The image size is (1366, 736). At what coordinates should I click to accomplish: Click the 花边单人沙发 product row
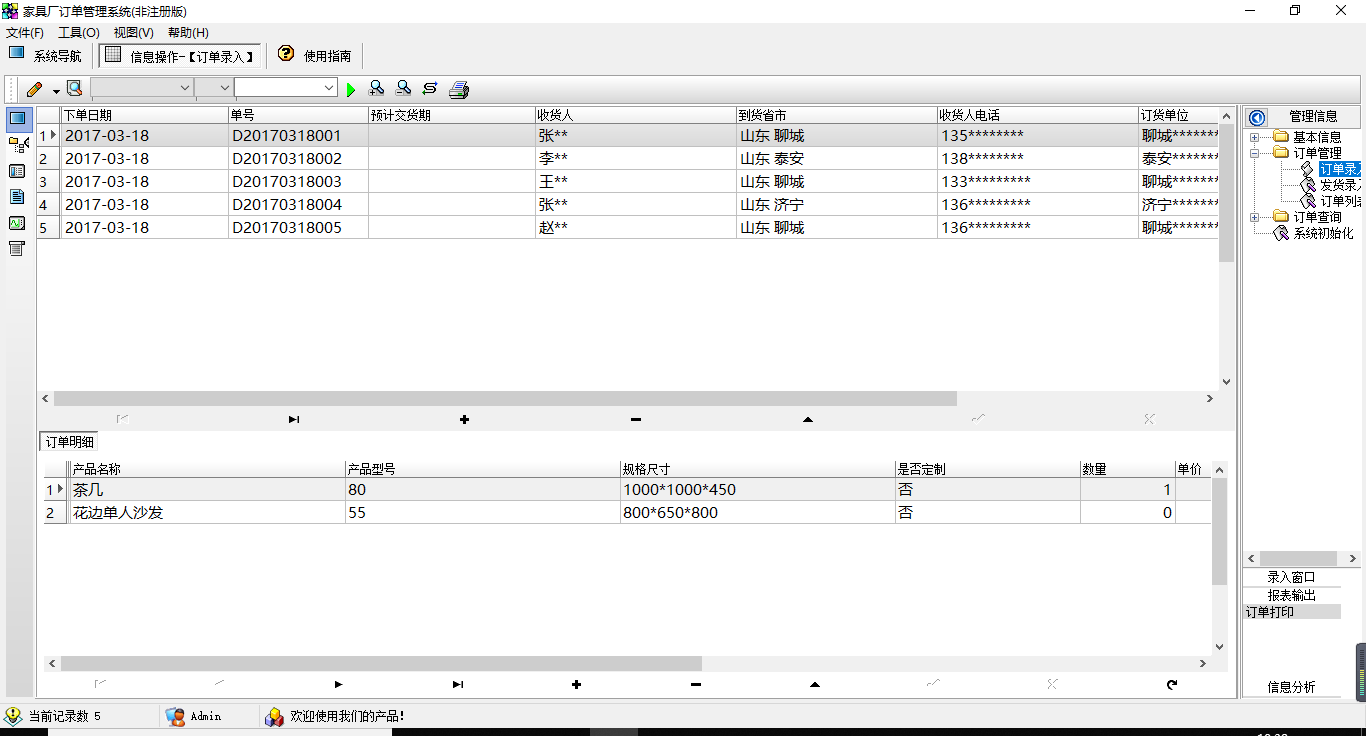(x=627, y=512)
